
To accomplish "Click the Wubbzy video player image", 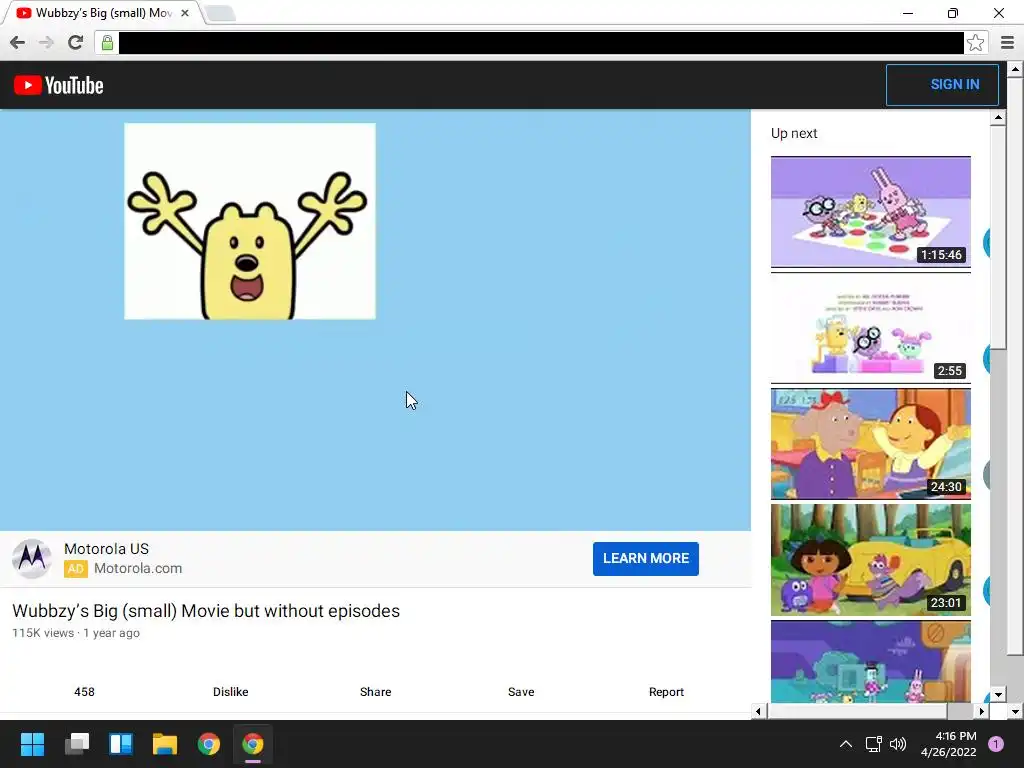I will pos(249,221).
